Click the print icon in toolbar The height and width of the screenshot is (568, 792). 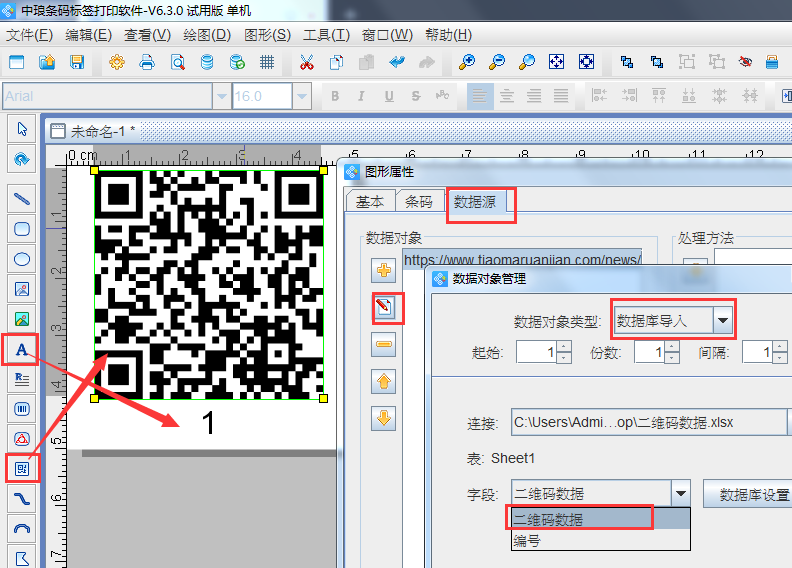pyautogui.click(x=147, y=62)
